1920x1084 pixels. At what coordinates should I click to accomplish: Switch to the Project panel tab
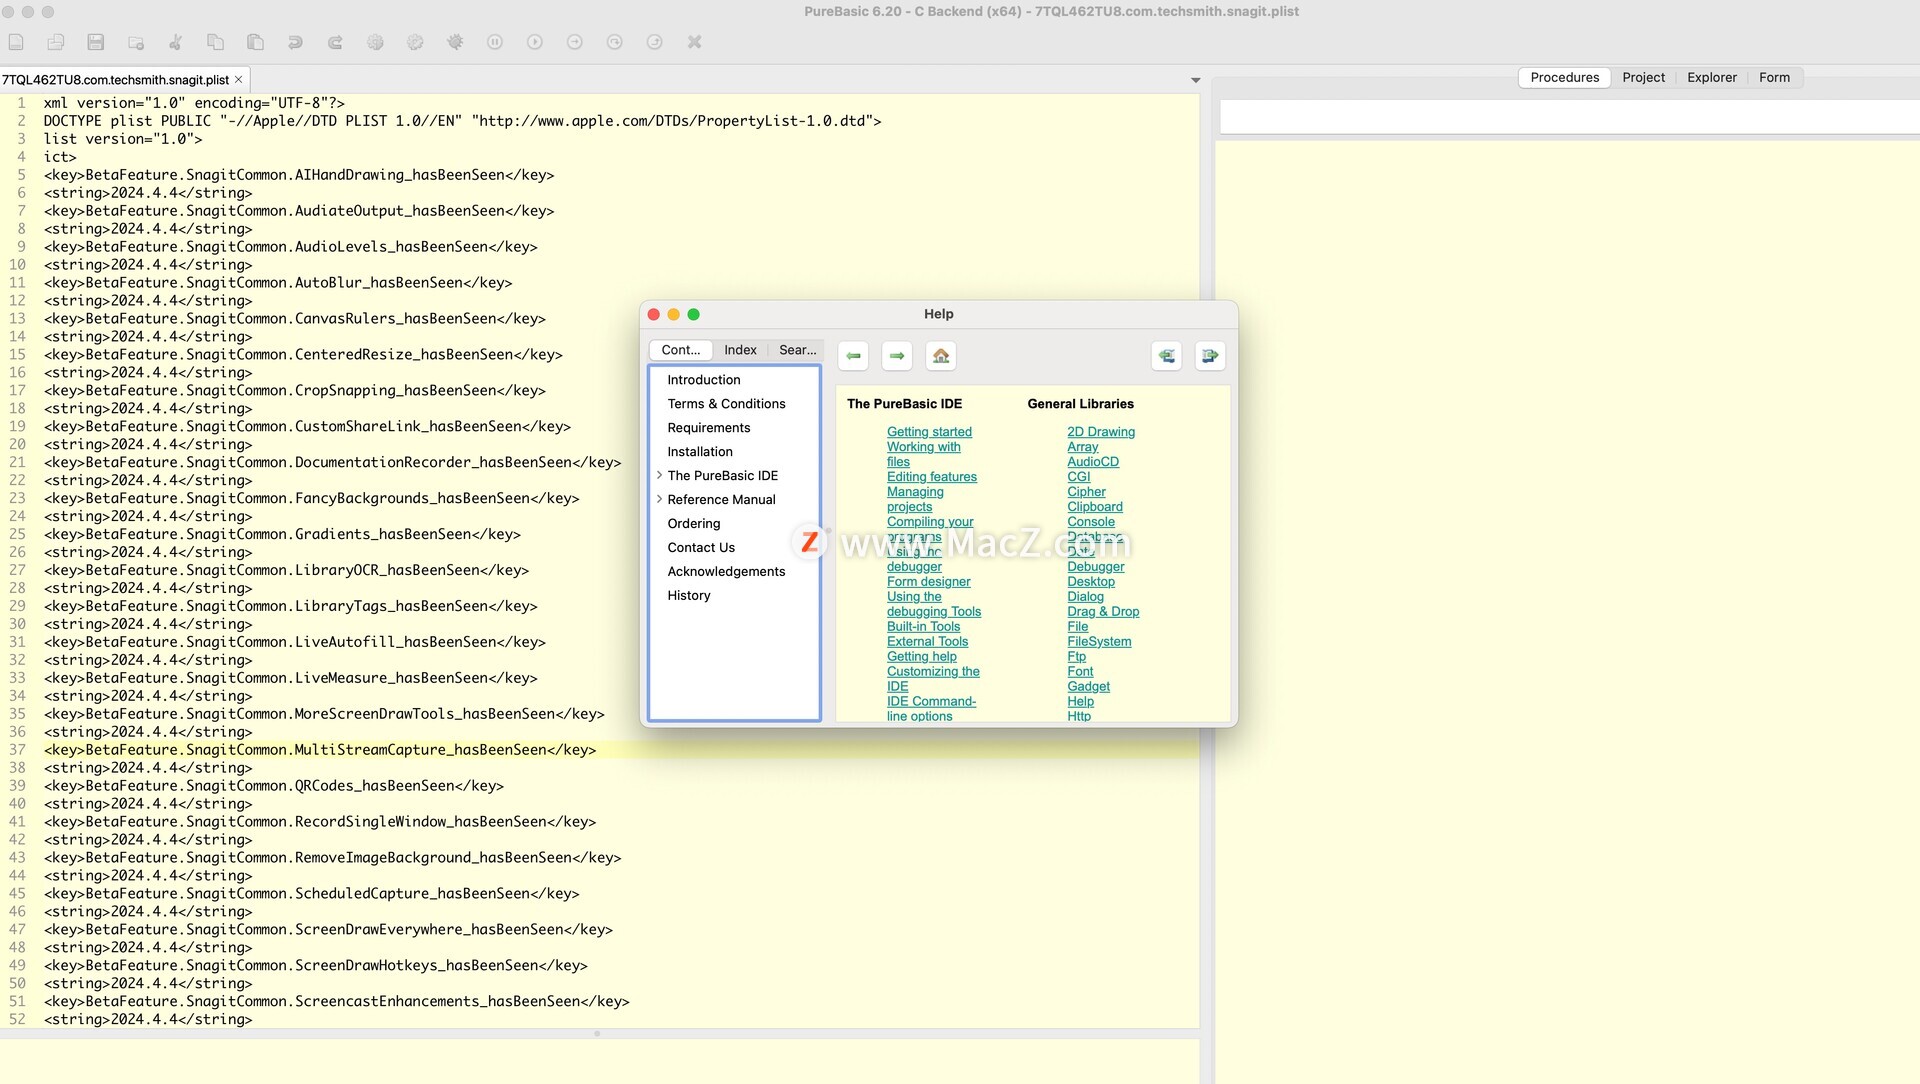tap(1643, 77)
